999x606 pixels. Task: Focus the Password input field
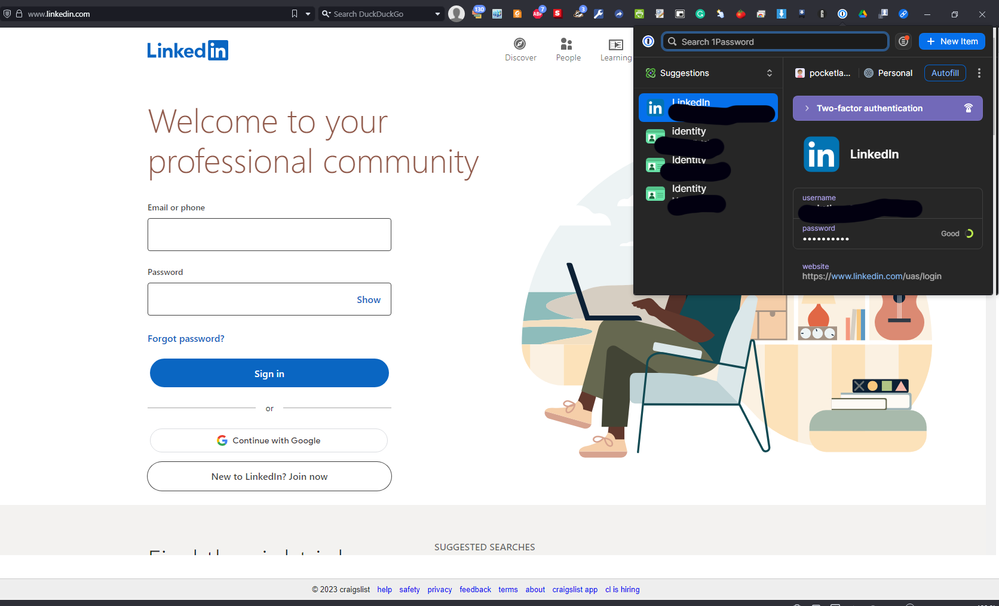pyautogui.click(x=270, y=299)
